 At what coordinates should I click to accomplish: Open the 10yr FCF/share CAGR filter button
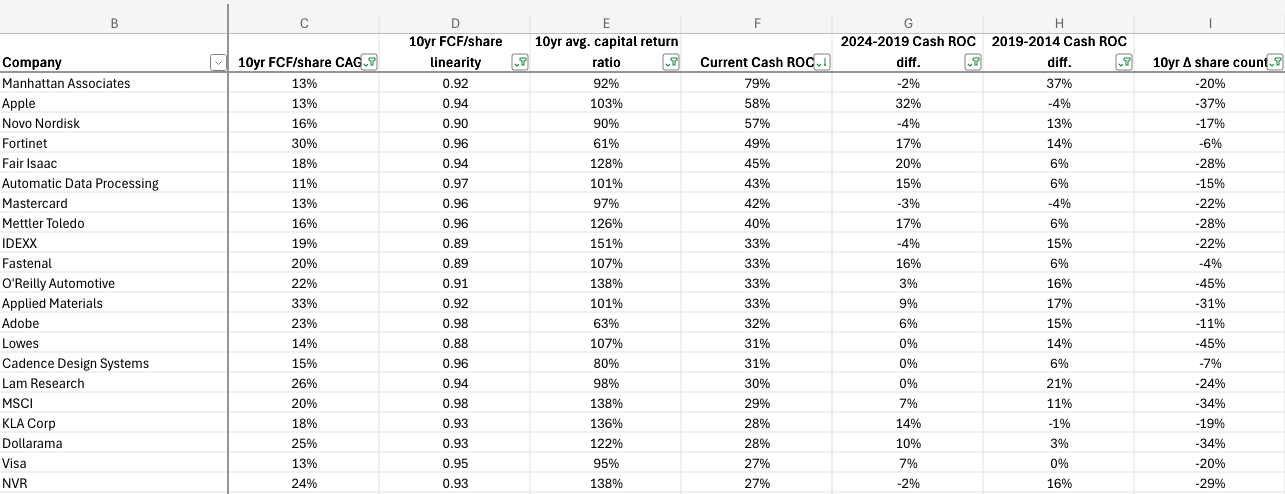click(371, 63)
